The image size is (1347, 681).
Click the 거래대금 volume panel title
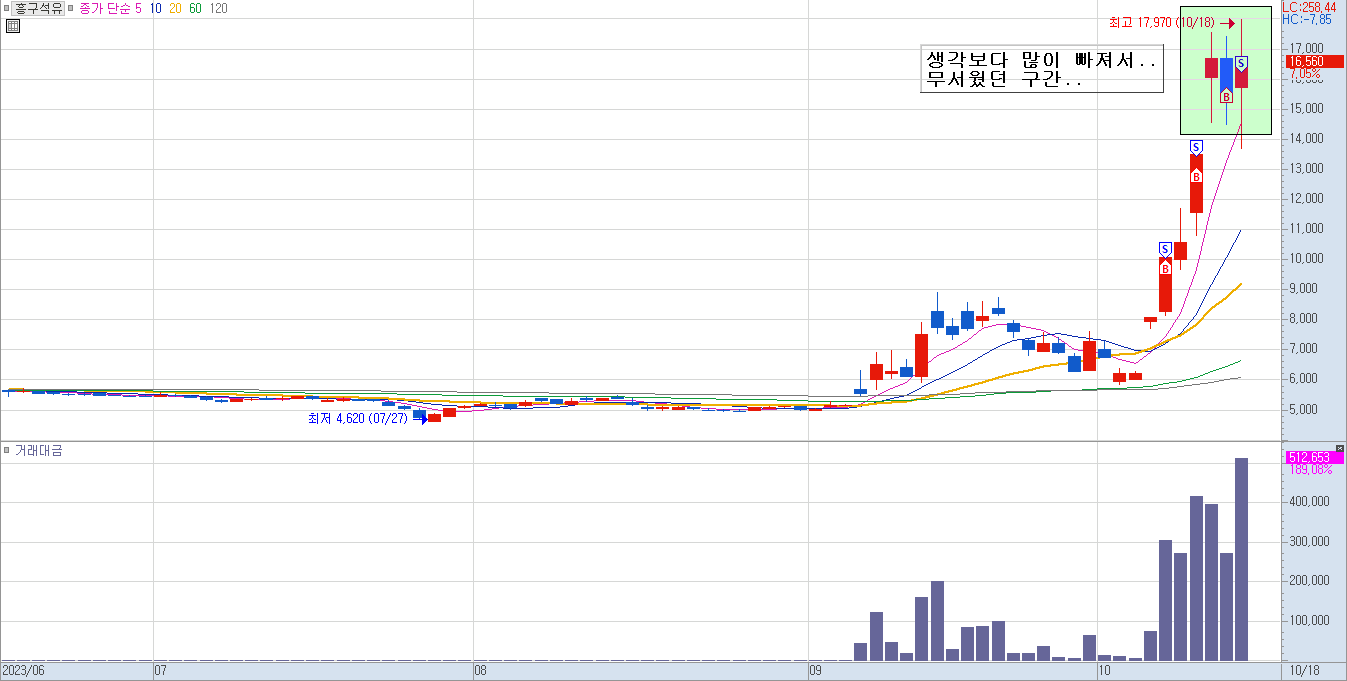tap(38, 451)
